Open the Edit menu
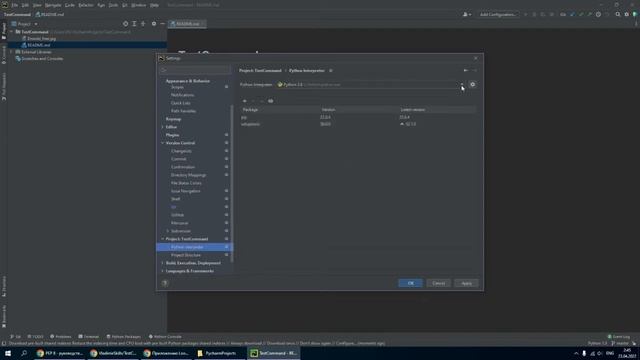This screenshot has width=640, height=360. [x=25, y=5]
